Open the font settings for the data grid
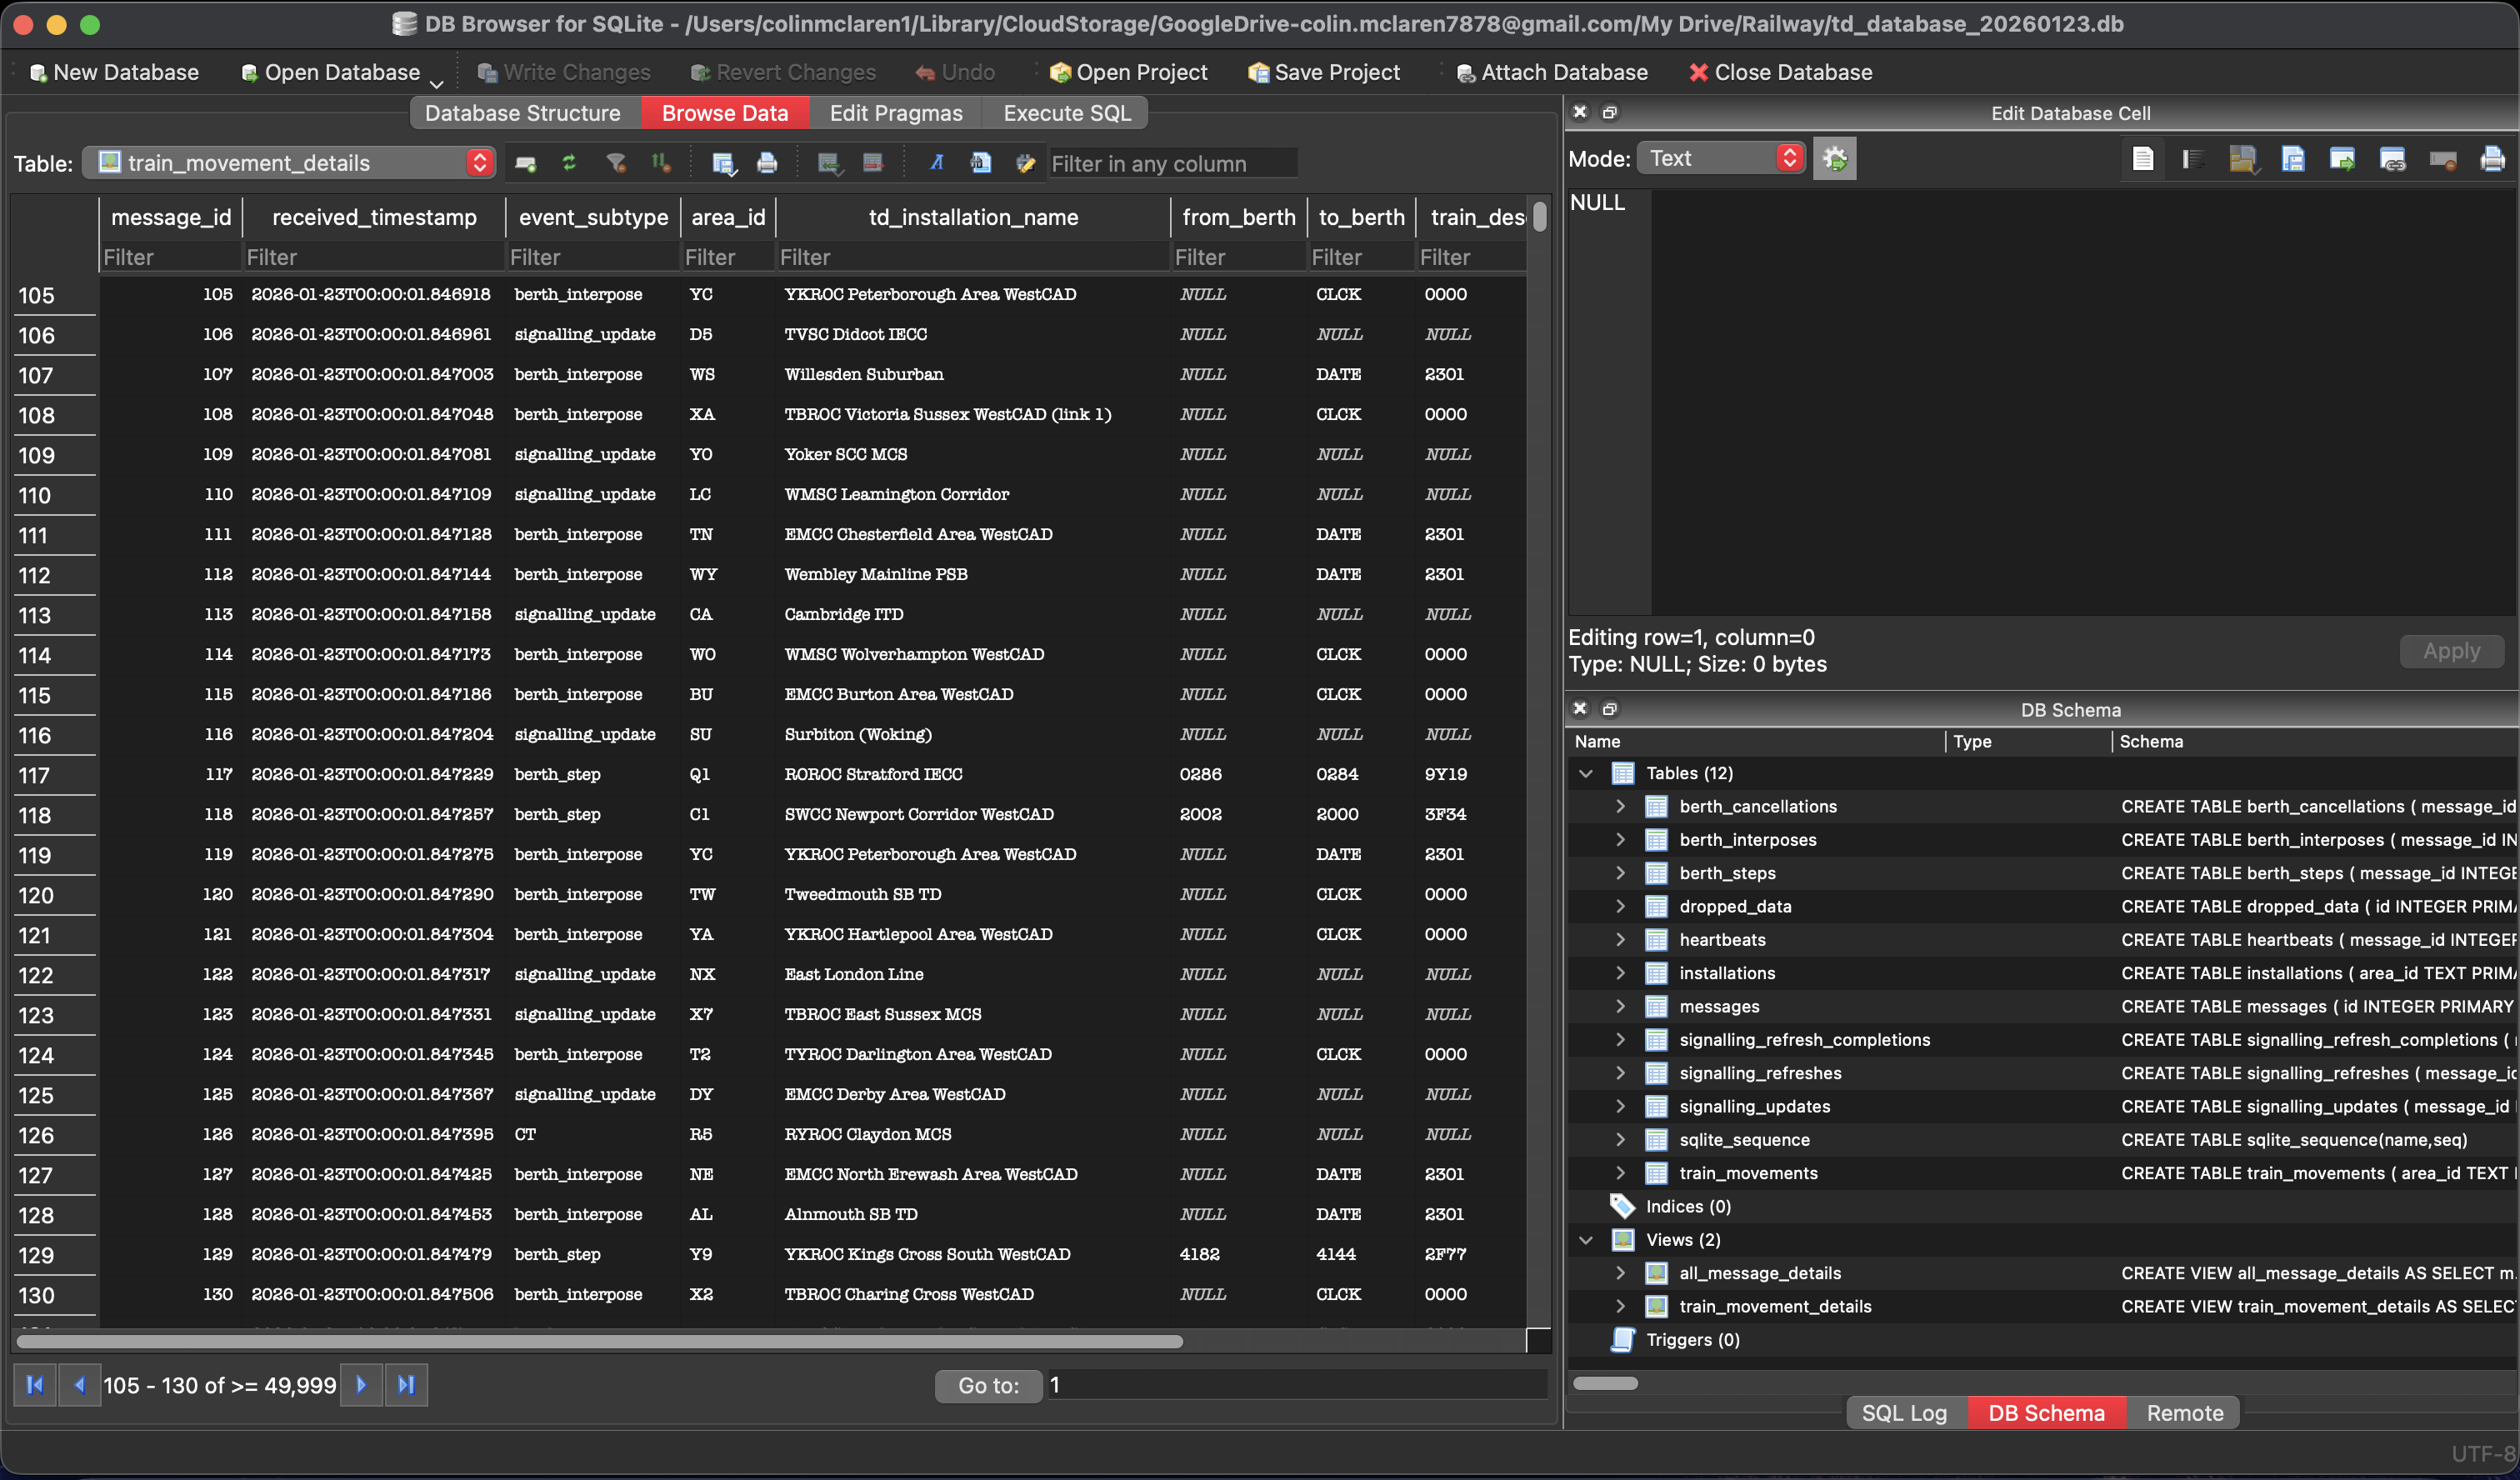This screenshot has height=1480, width=2520. pyautogui.click(x=937, y=162)
